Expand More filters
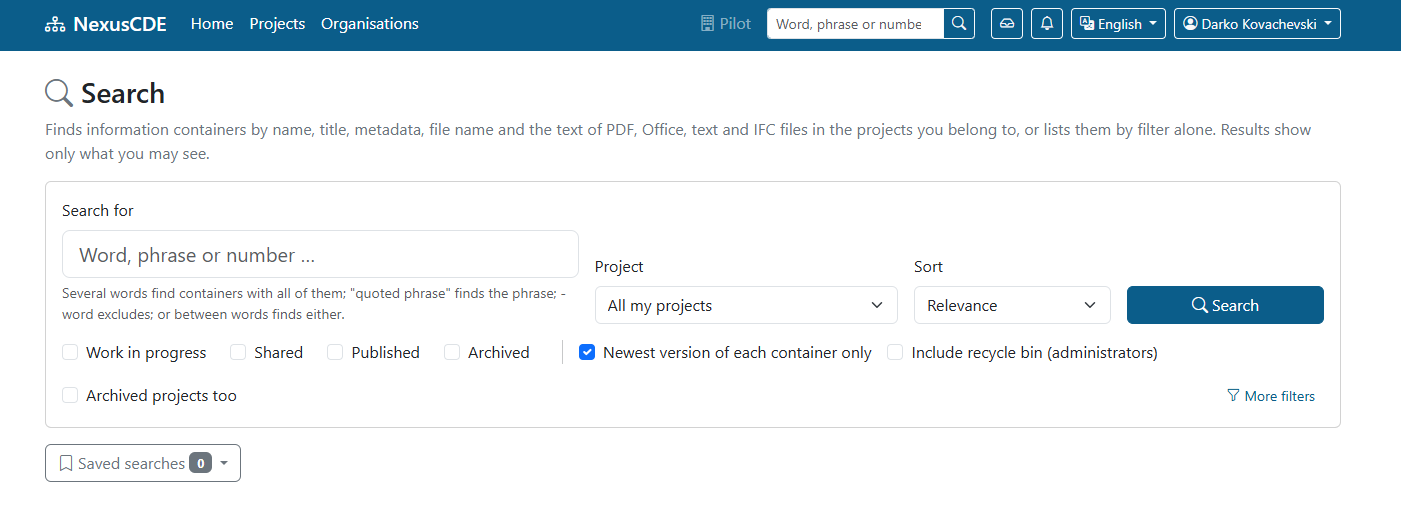1401x529 pixels. pyautogui.click(x=1271, y=396)
